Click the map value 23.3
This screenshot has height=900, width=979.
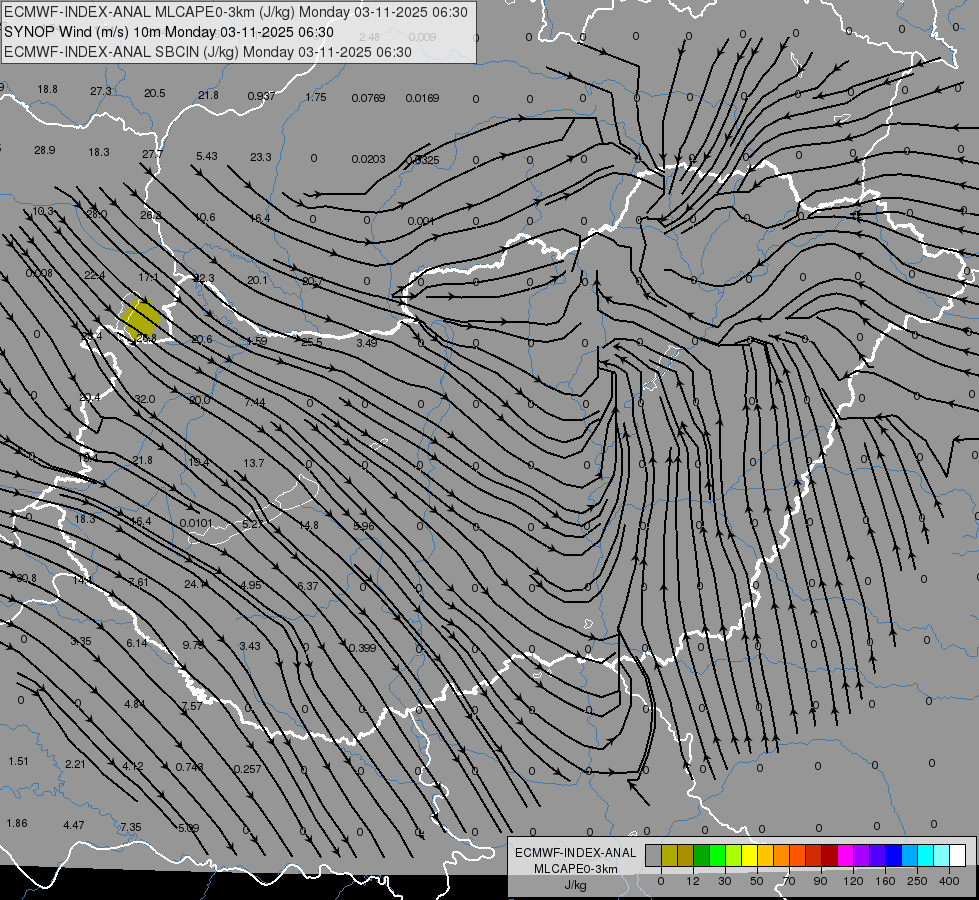(261, 157)
